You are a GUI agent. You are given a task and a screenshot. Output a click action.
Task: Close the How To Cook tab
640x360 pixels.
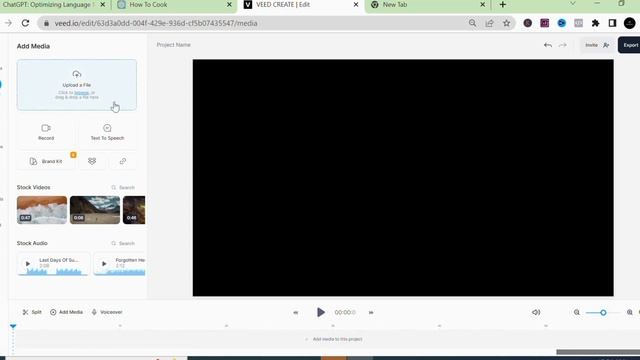coord(229,4)
